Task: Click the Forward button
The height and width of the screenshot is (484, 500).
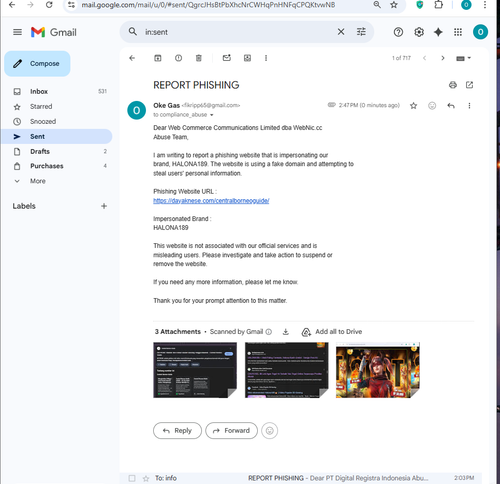Action: (232, 431)
